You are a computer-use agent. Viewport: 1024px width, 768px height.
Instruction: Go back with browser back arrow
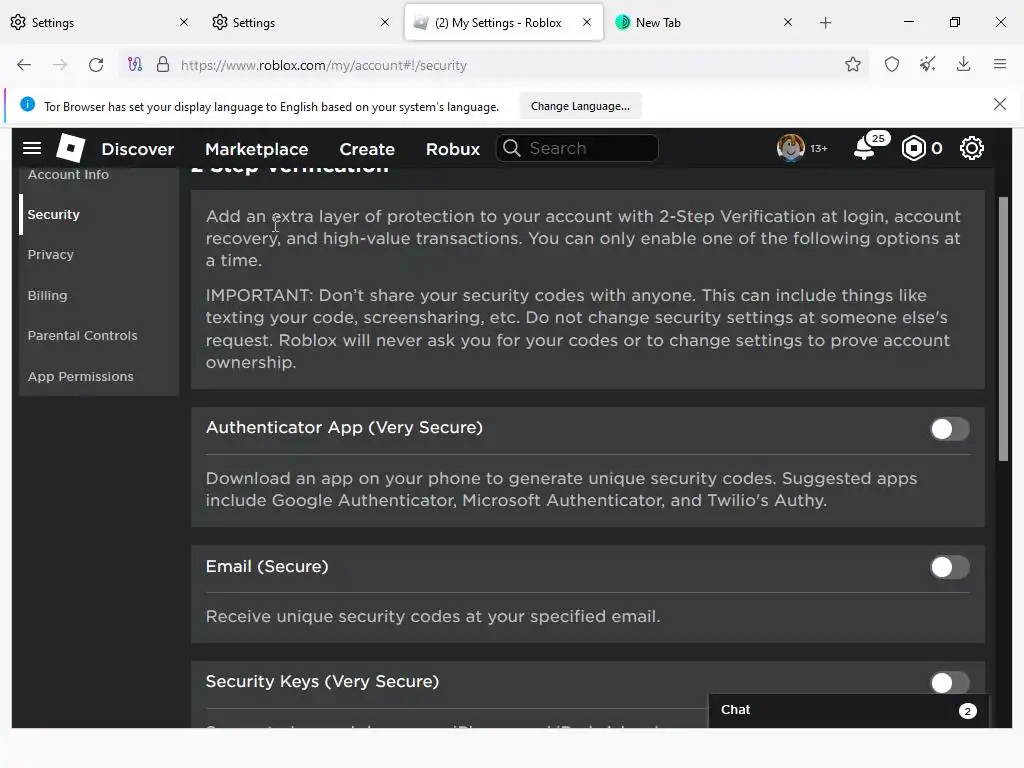pos(24,65)
